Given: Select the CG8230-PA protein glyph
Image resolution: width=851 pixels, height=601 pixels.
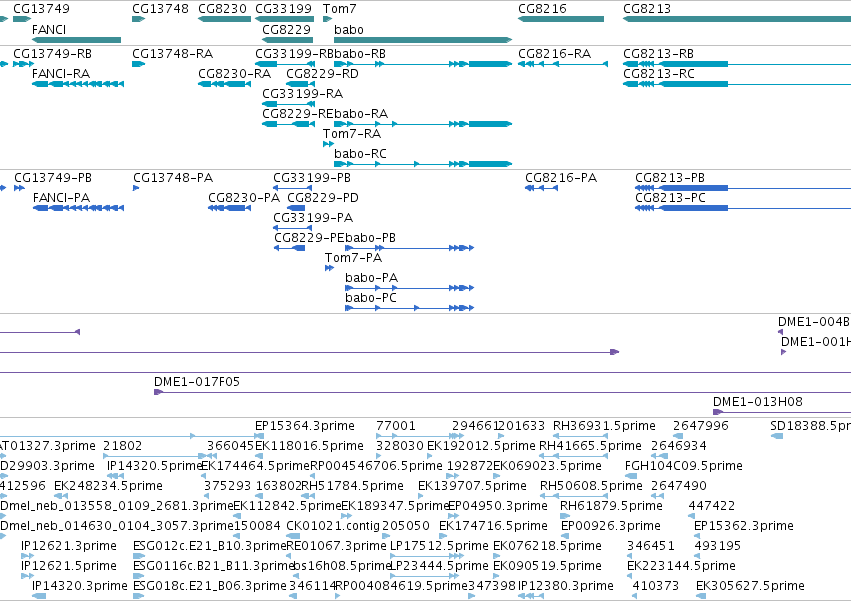Looking at the screenshot, I should point(230,208).
